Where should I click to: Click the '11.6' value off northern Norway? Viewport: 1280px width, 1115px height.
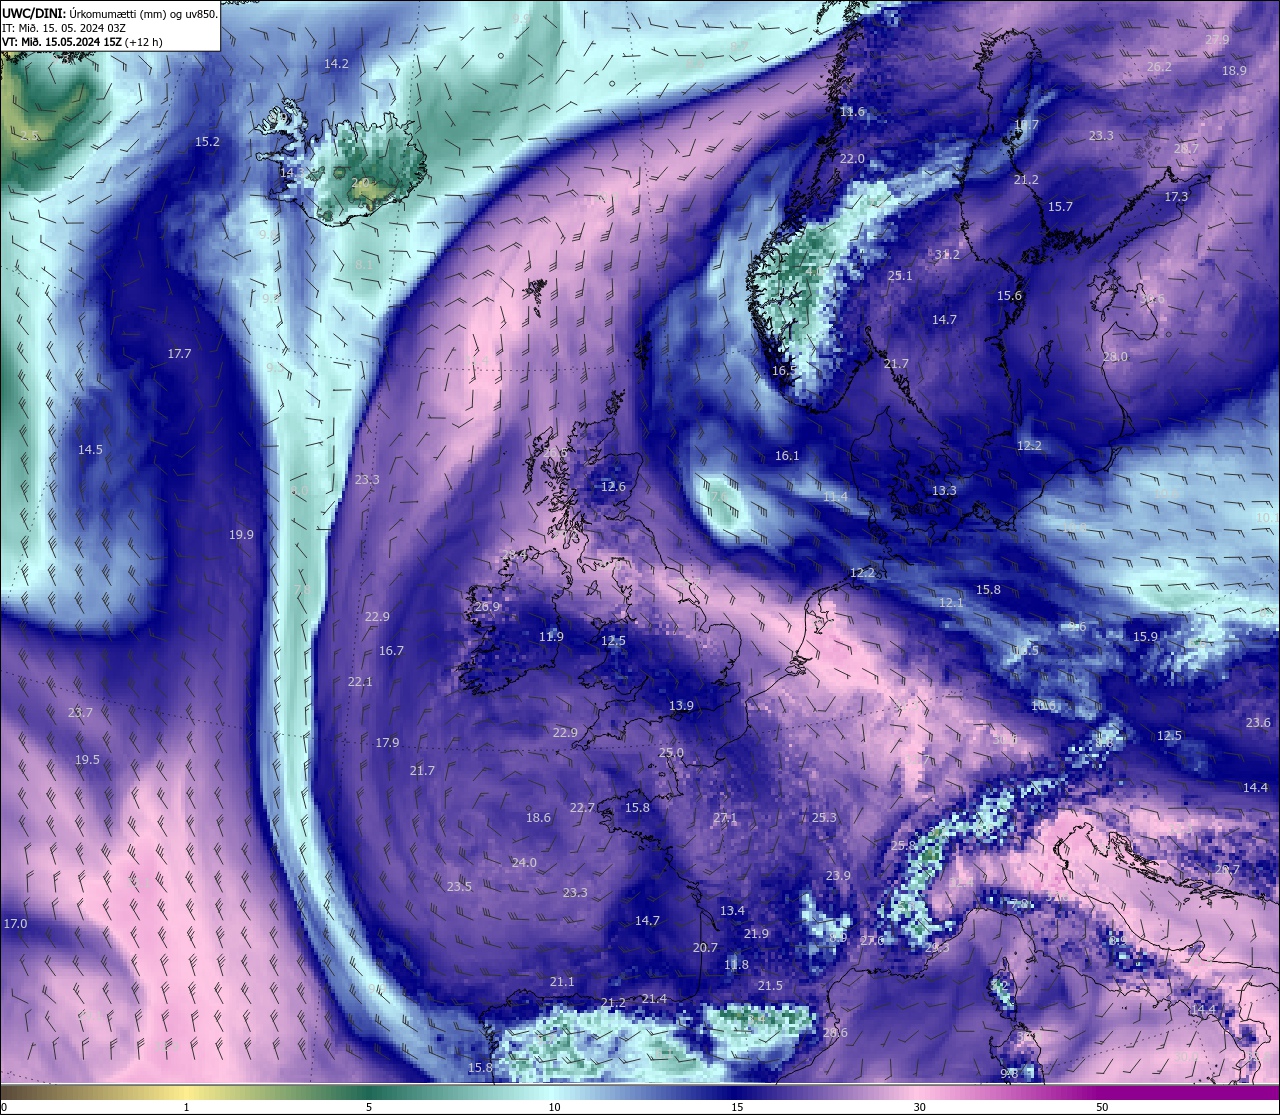pos(852,112)
